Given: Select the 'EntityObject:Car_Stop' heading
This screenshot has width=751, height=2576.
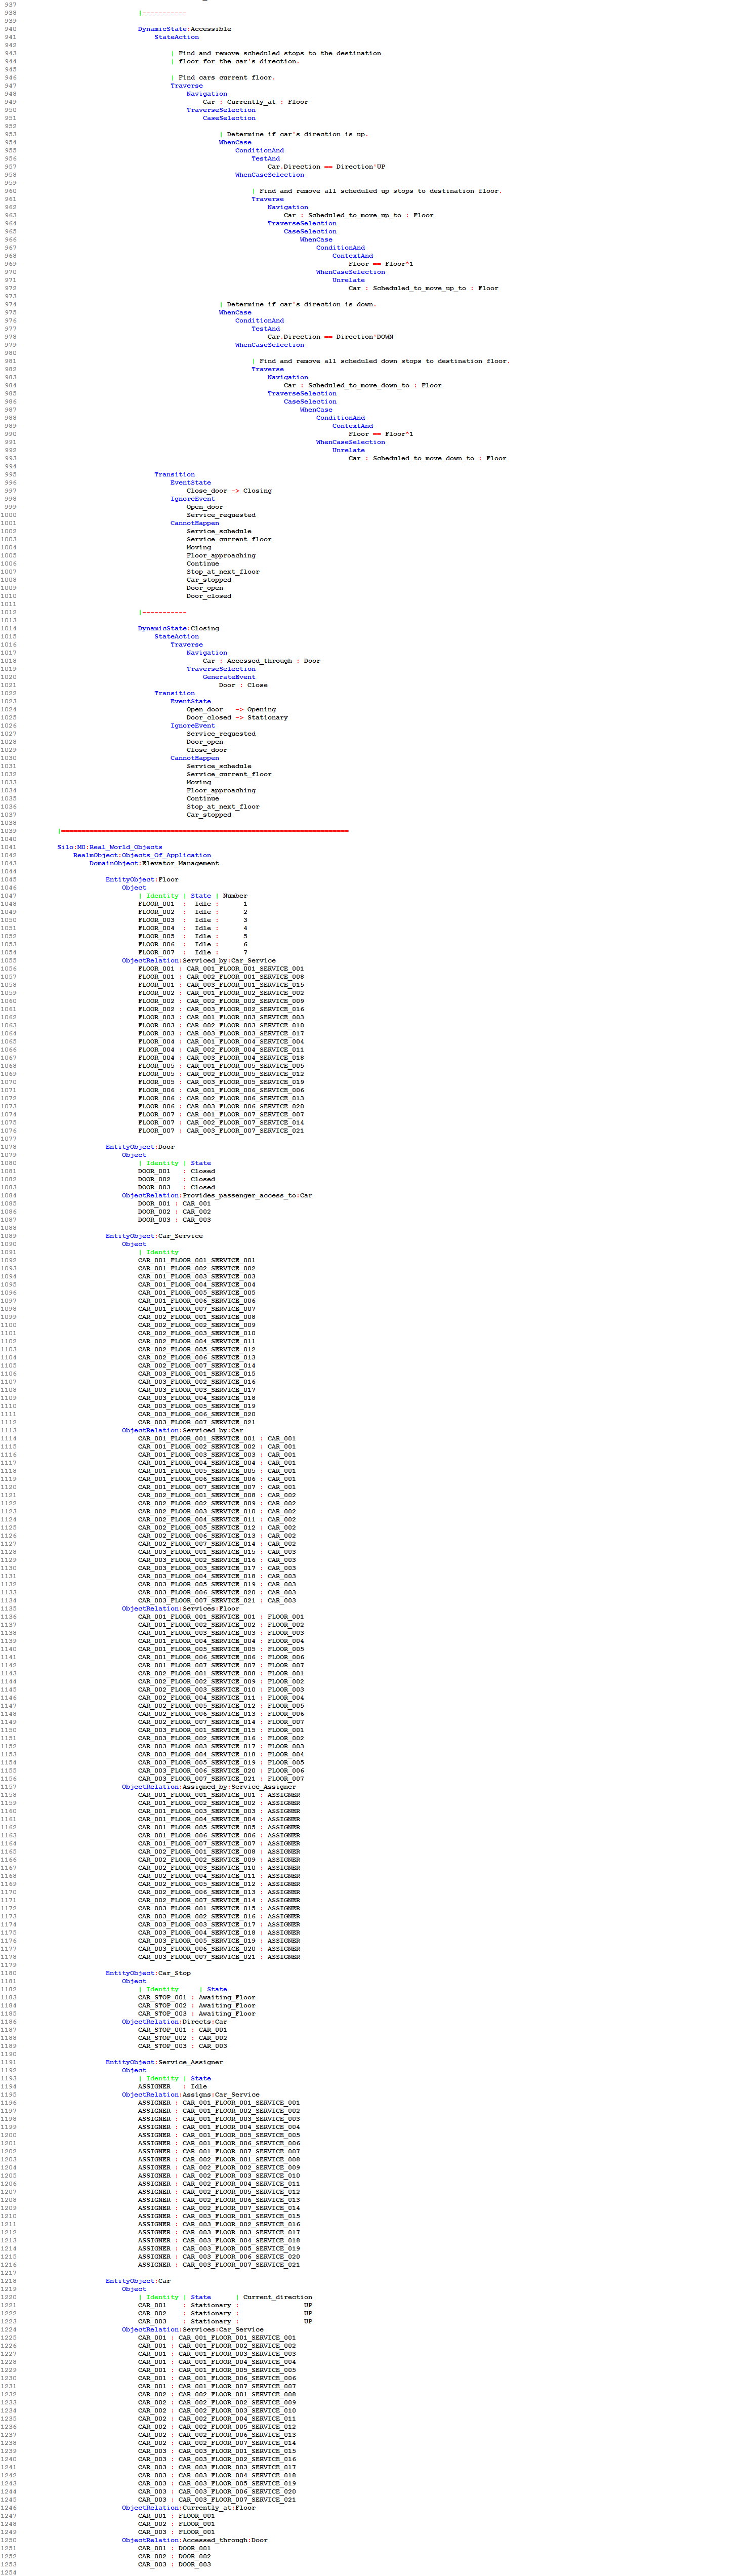Looking at the screenshot, I should (x=148, y=1973).
